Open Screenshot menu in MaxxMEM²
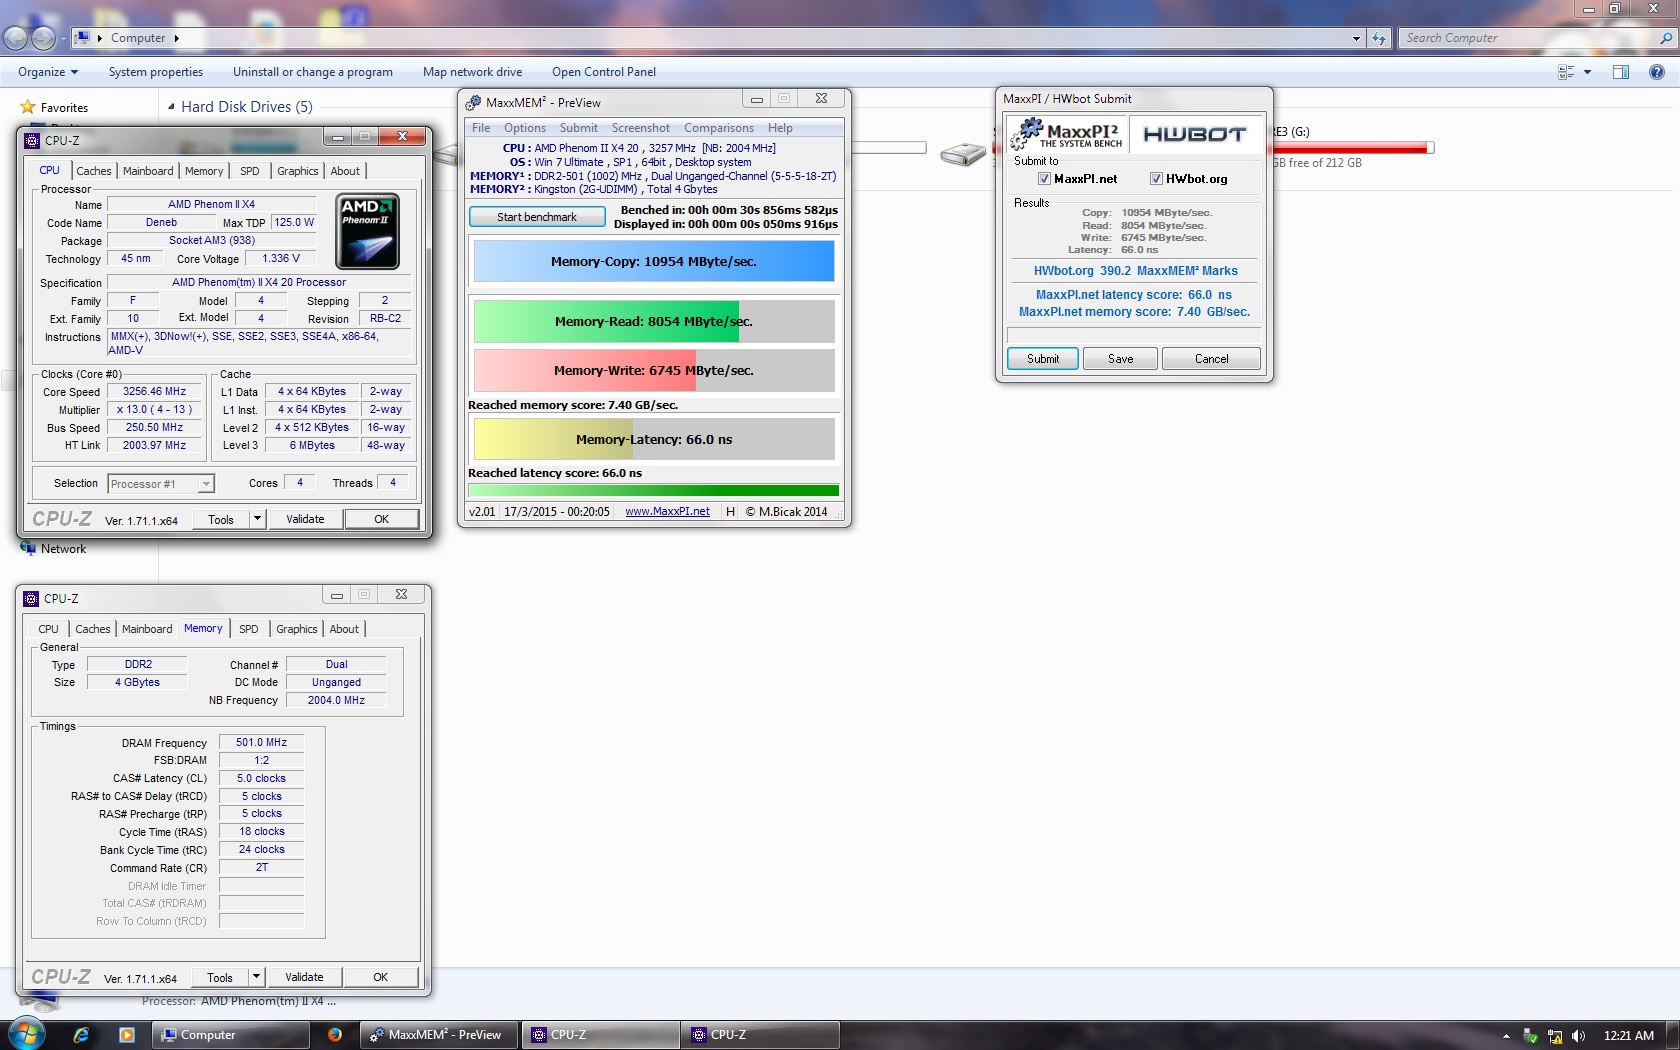The height and width of the screenshot is (1050, 1680). tap(641, 128)
